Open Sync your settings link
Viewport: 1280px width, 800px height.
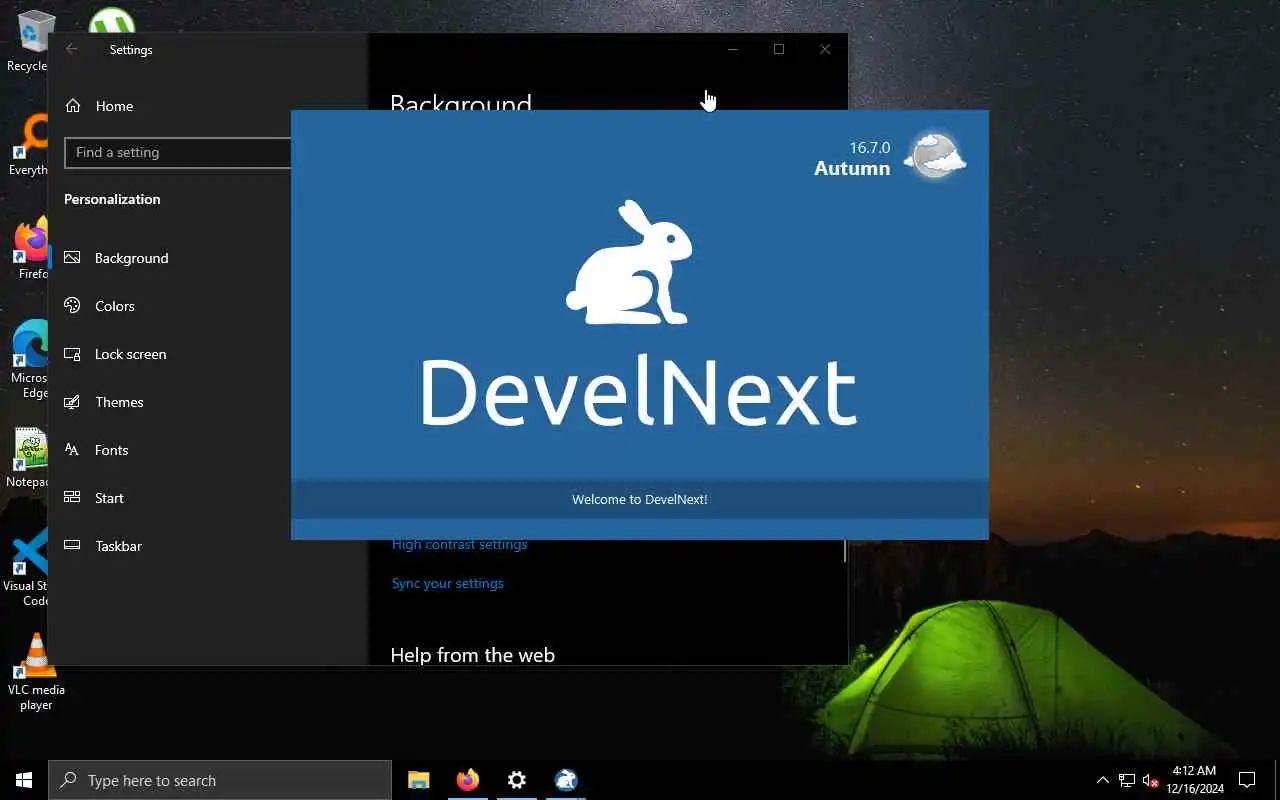(x=448, y=583)
